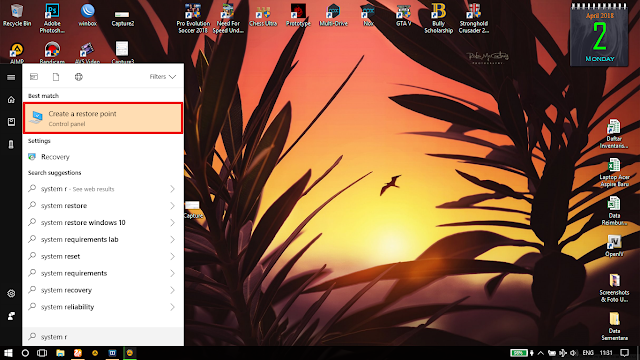Viewport: 640px width, 360px height.
Task: Expand the 'system reliability' suggestion arrow
Action: pyautogui.click(x=172, y=307)
